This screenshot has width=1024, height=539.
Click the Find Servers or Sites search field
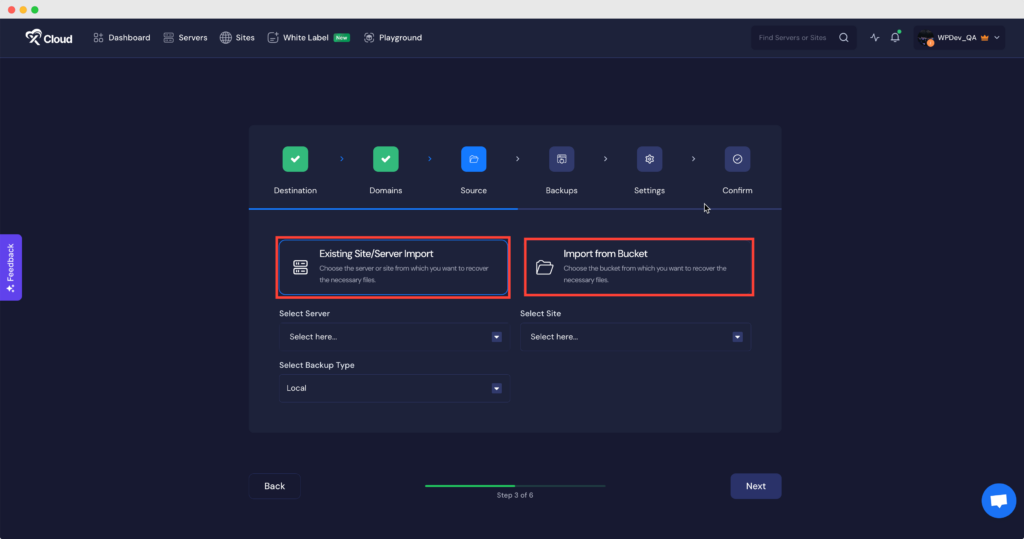coord(795,38)
